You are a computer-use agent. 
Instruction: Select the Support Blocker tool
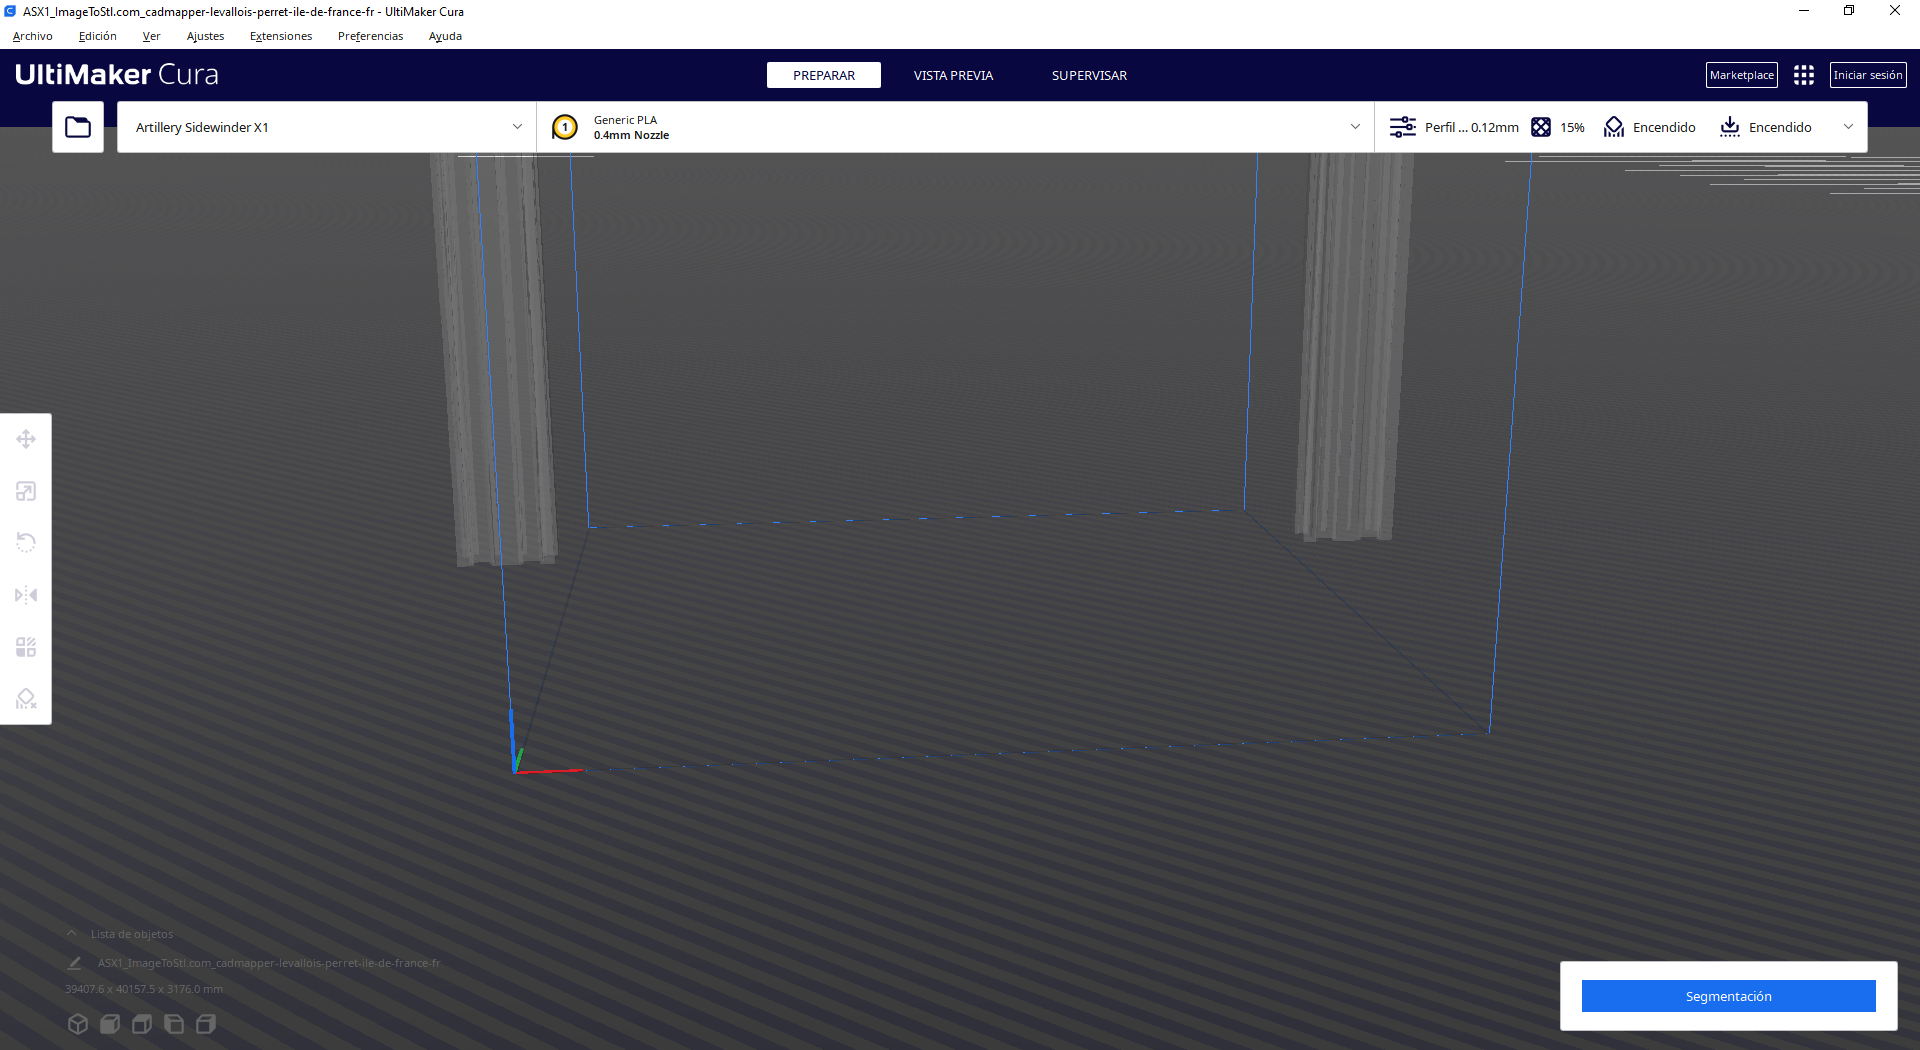point(26,699)
